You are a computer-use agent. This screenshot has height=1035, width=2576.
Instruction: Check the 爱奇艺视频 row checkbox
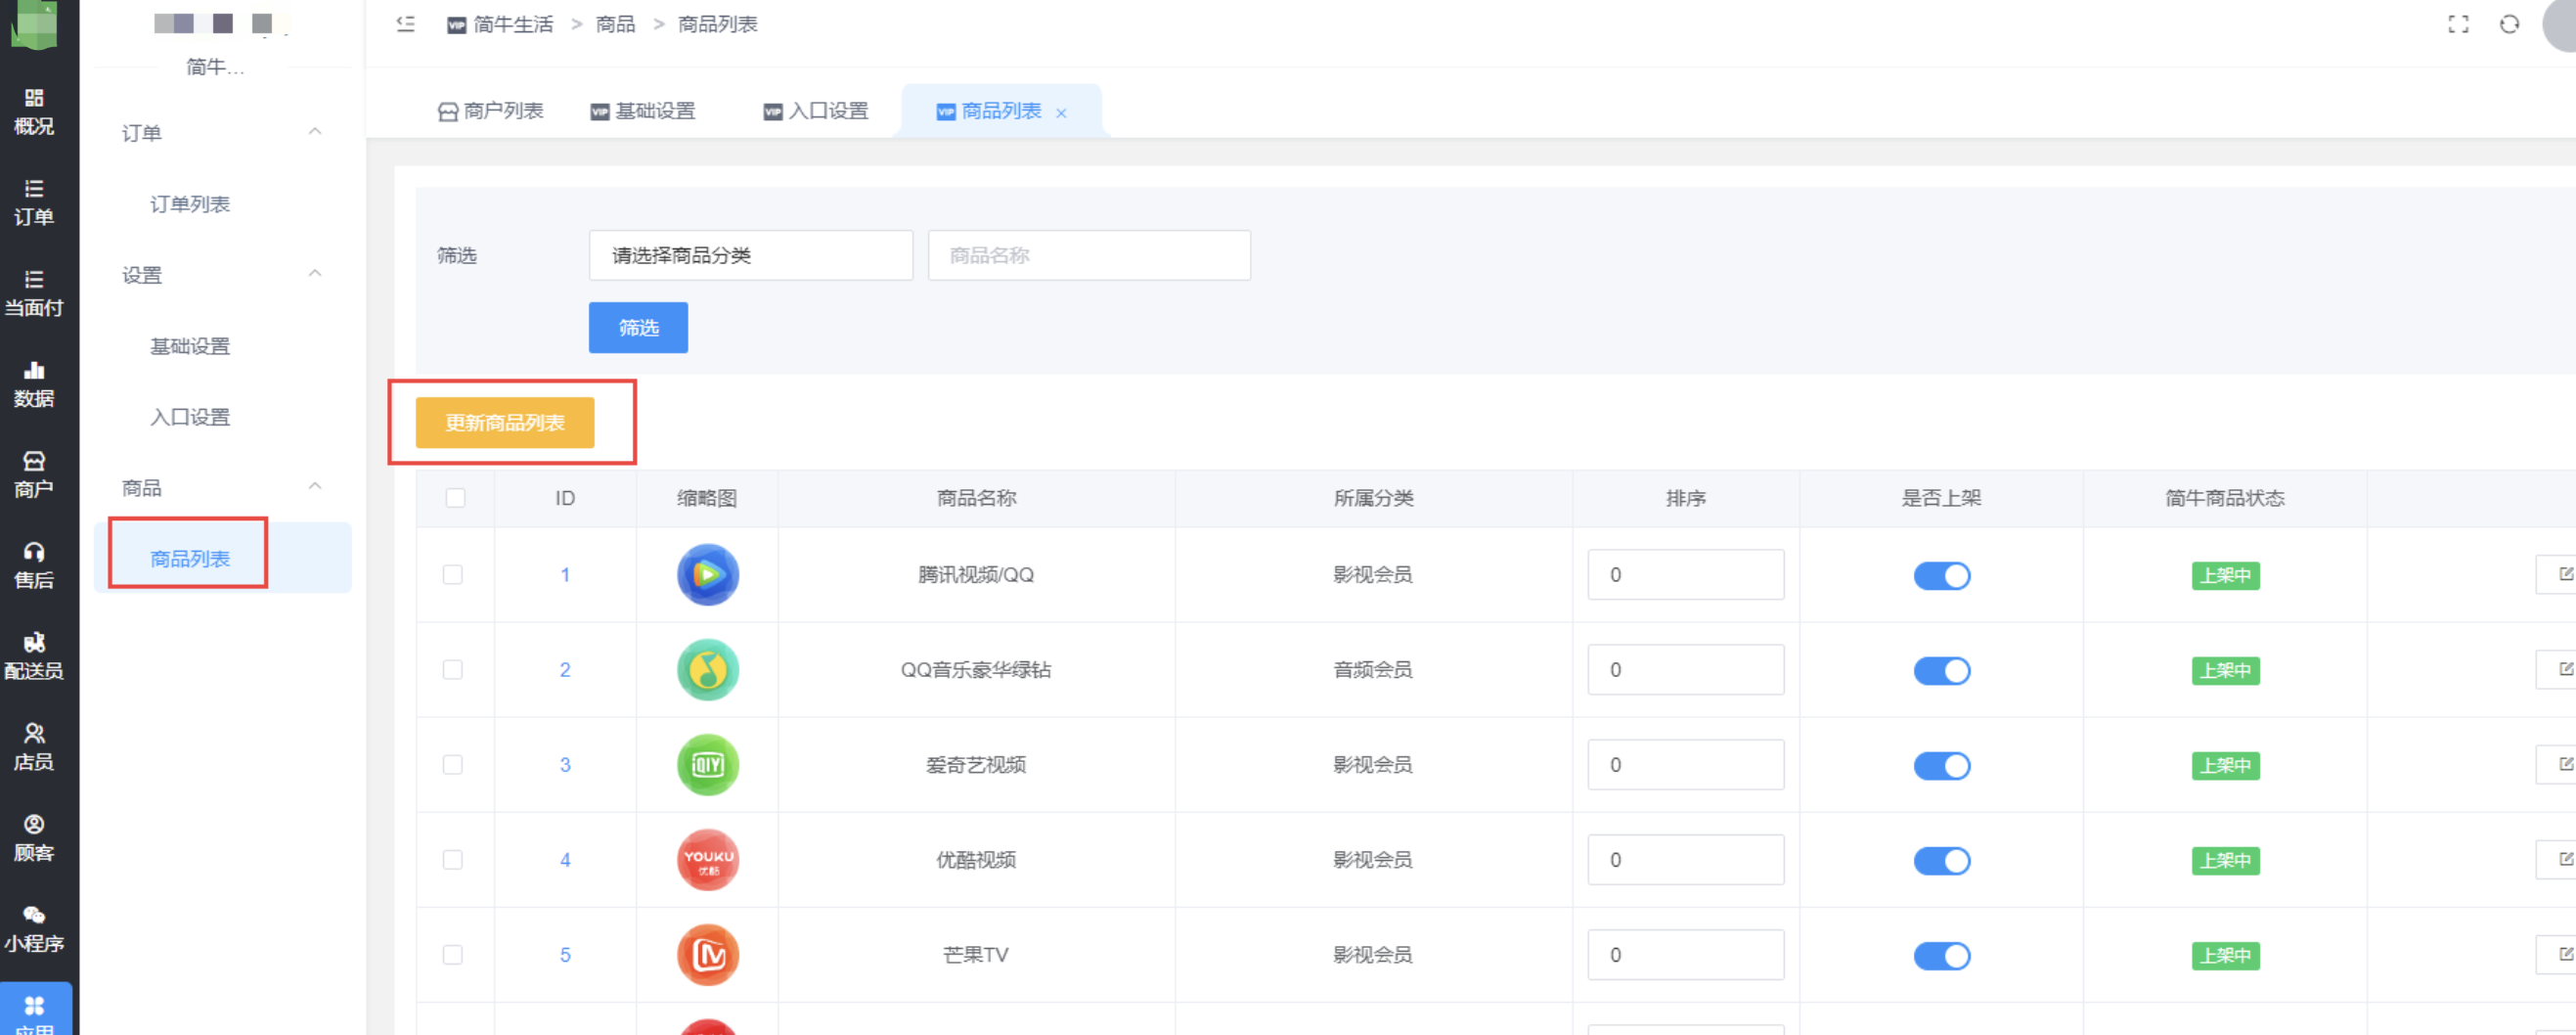click(x=453, y=764)
